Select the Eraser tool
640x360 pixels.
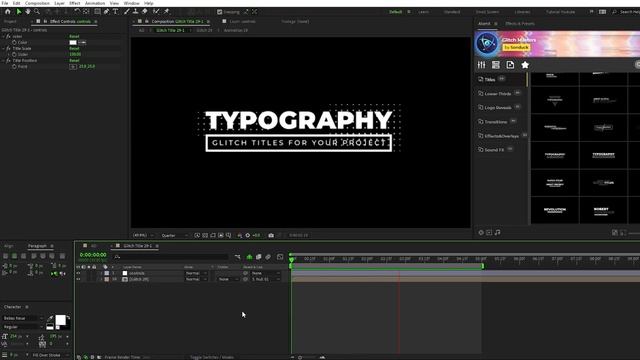pyautogui.click(x=144, y=12)
